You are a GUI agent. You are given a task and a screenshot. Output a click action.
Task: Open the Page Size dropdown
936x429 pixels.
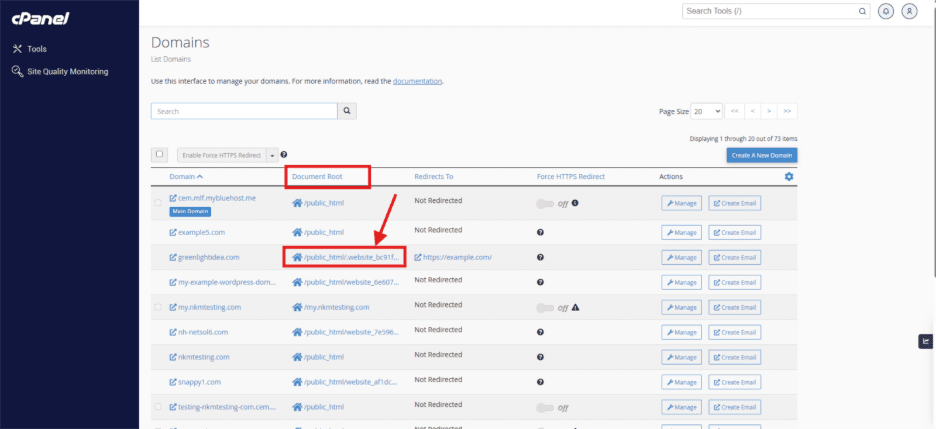click(x=707, y=111)
